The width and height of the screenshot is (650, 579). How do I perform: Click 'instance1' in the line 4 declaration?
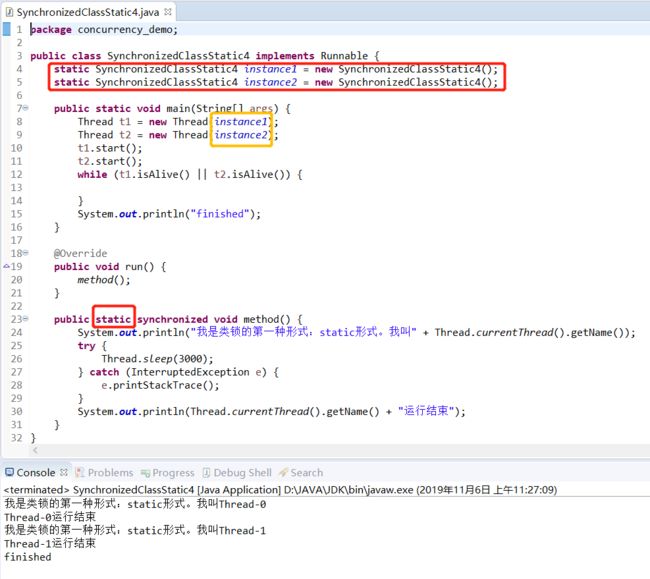pyautogui.click(x=270, y=69)
